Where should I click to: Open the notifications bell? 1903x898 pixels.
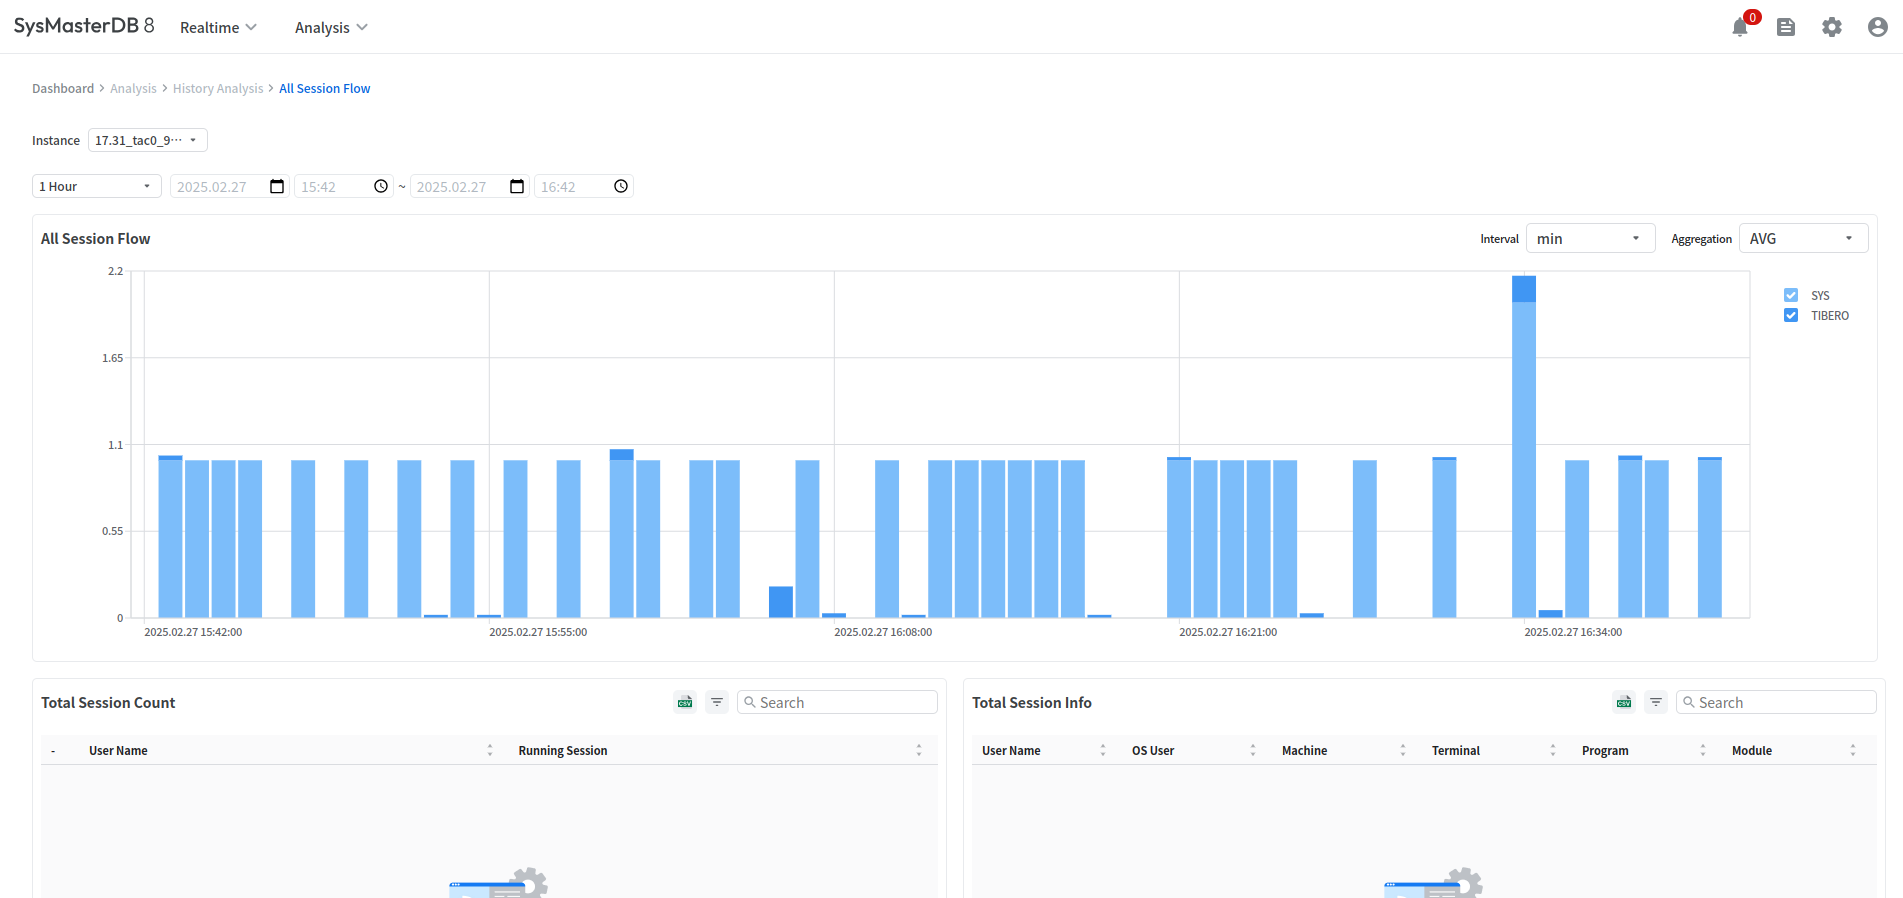(1740, 27)
